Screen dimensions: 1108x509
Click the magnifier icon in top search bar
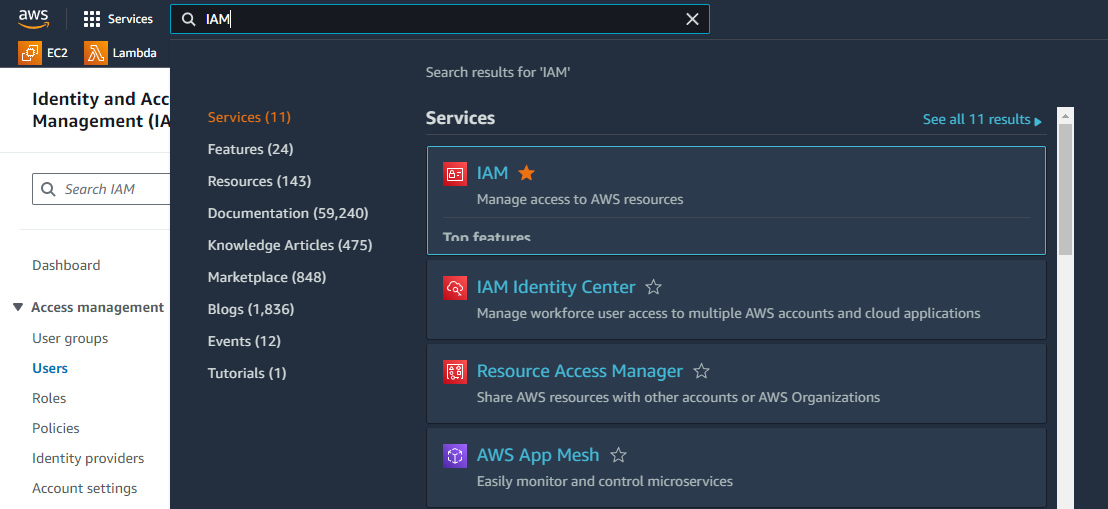(x=188, y=19)
